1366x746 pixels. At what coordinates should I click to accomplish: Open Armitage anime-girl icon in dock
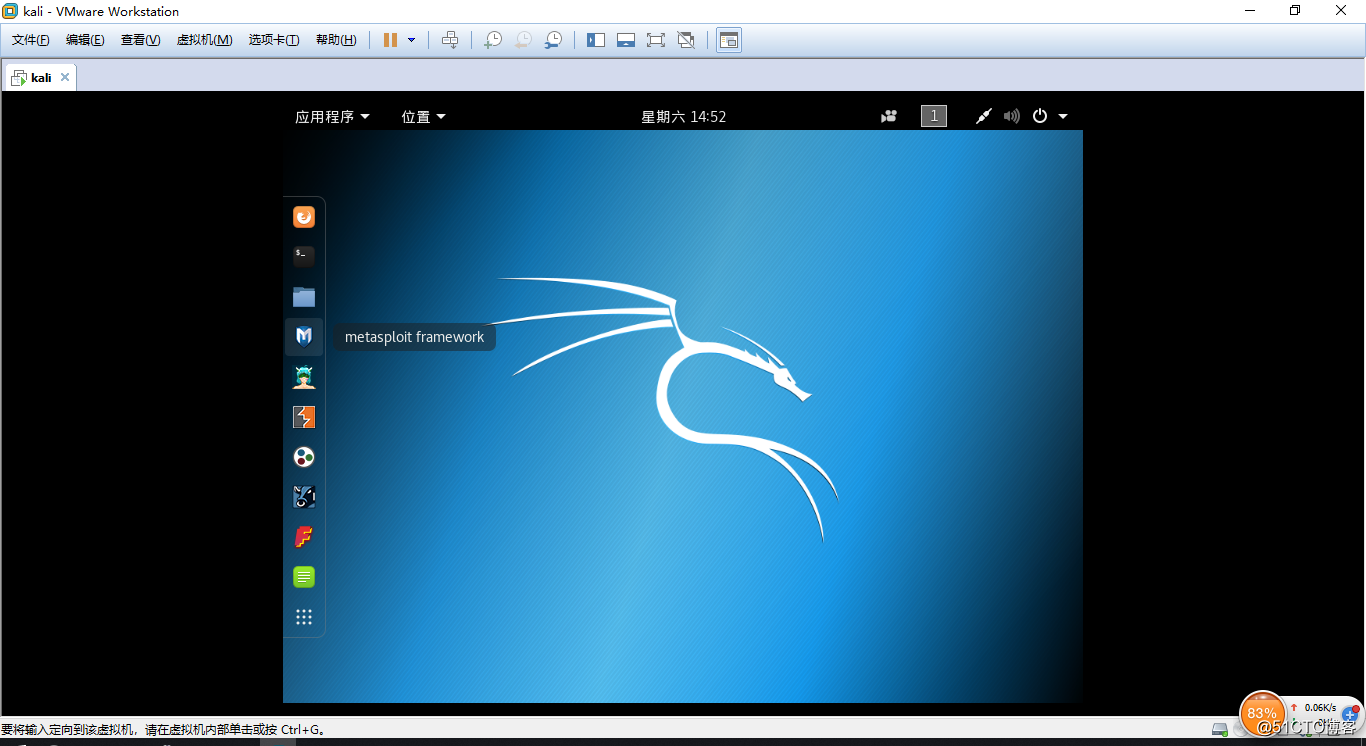[304, 377]
